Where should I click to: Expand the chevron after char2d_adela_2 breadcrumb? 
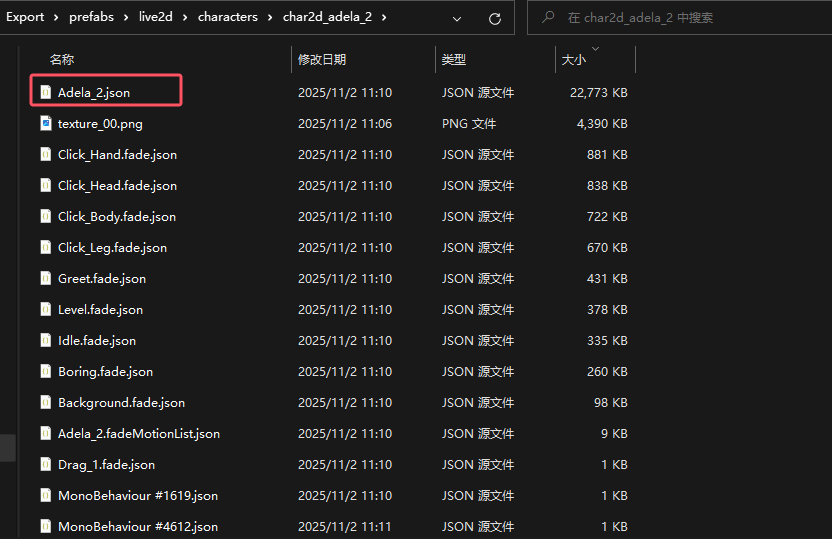click(x=384, y=18)
